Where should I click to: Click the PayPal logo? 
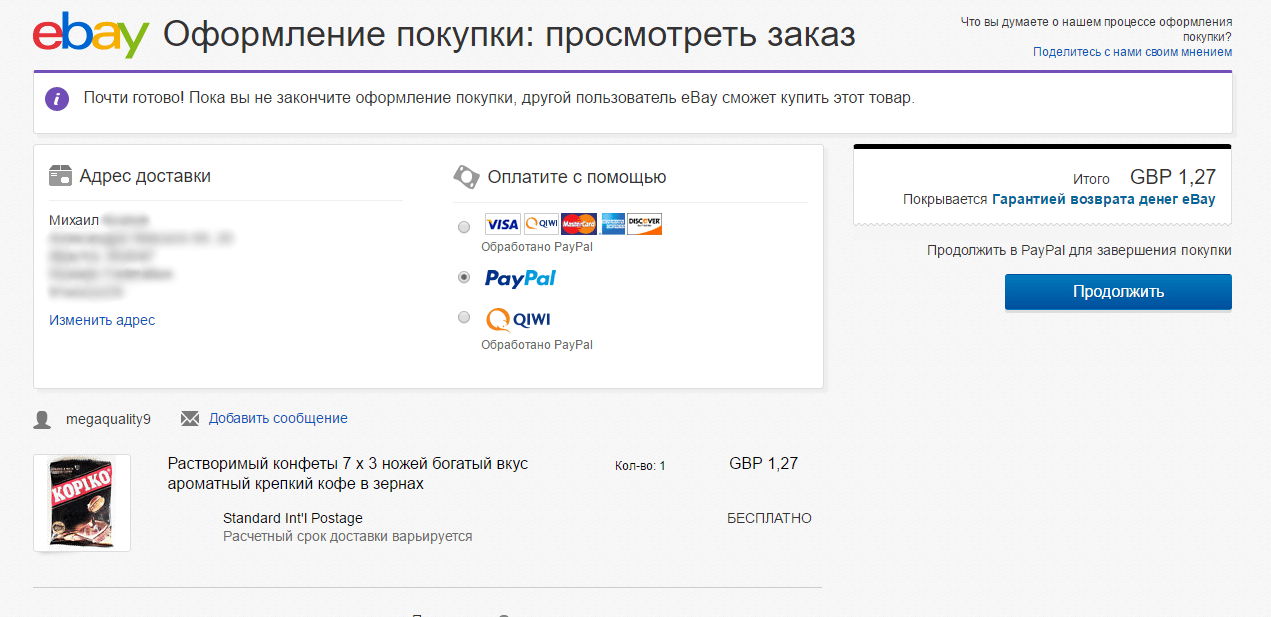(520, 278)
